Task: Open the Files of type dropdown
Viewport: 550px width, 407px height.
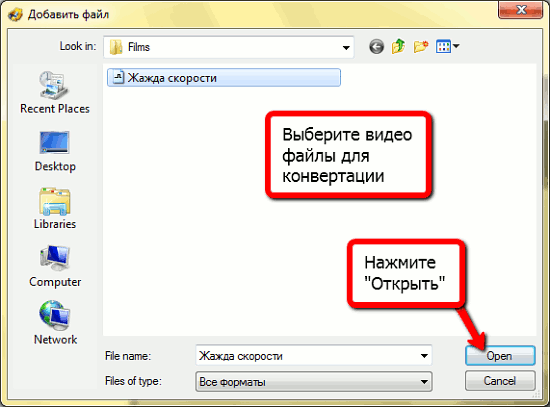Action: [x=314, y=381]
